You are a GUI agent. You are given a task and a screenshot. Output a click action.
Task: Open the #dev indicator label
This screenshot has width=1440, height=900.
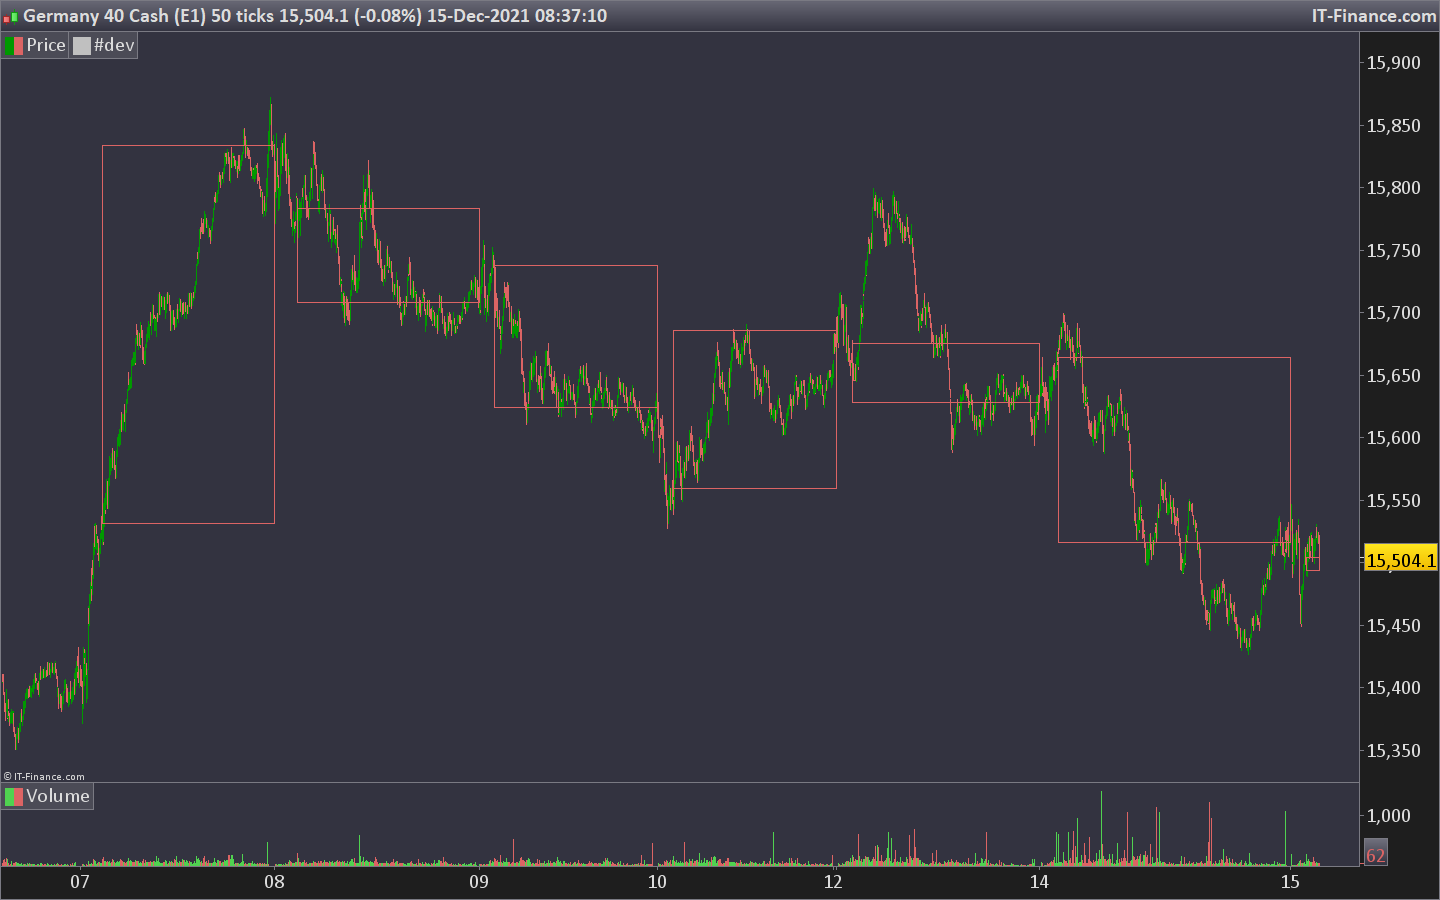point(114,45)
